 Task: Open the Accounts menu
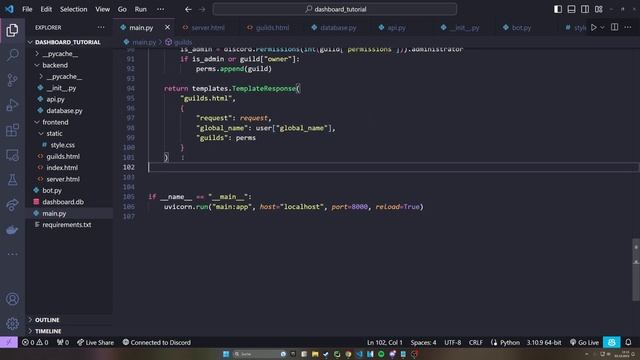click(12, 299)
